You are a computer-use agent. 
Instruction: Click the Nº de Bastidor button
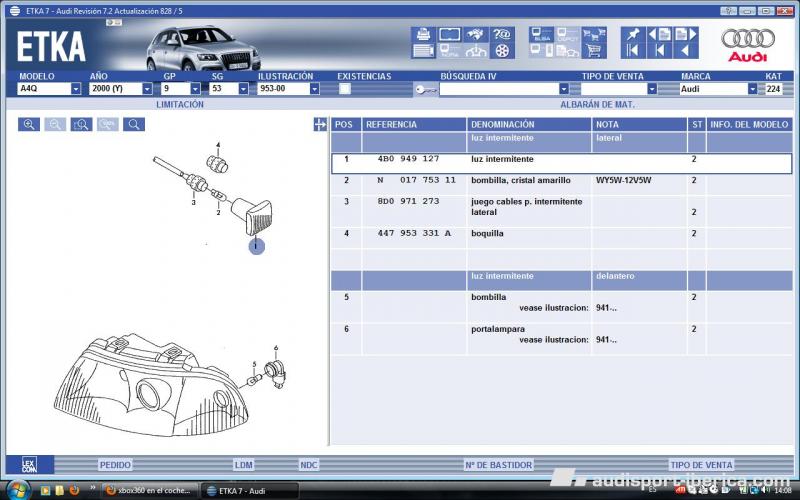(498, 465)
